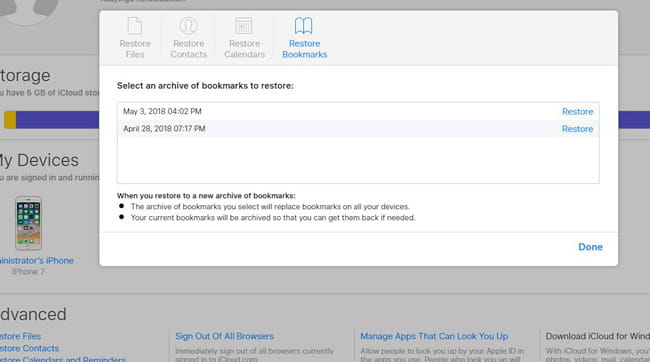Restore the April 28, 2018 bookmarks archive
Image resolution: width=650 pixels, height=362 pixels.
tap(577, 129)
